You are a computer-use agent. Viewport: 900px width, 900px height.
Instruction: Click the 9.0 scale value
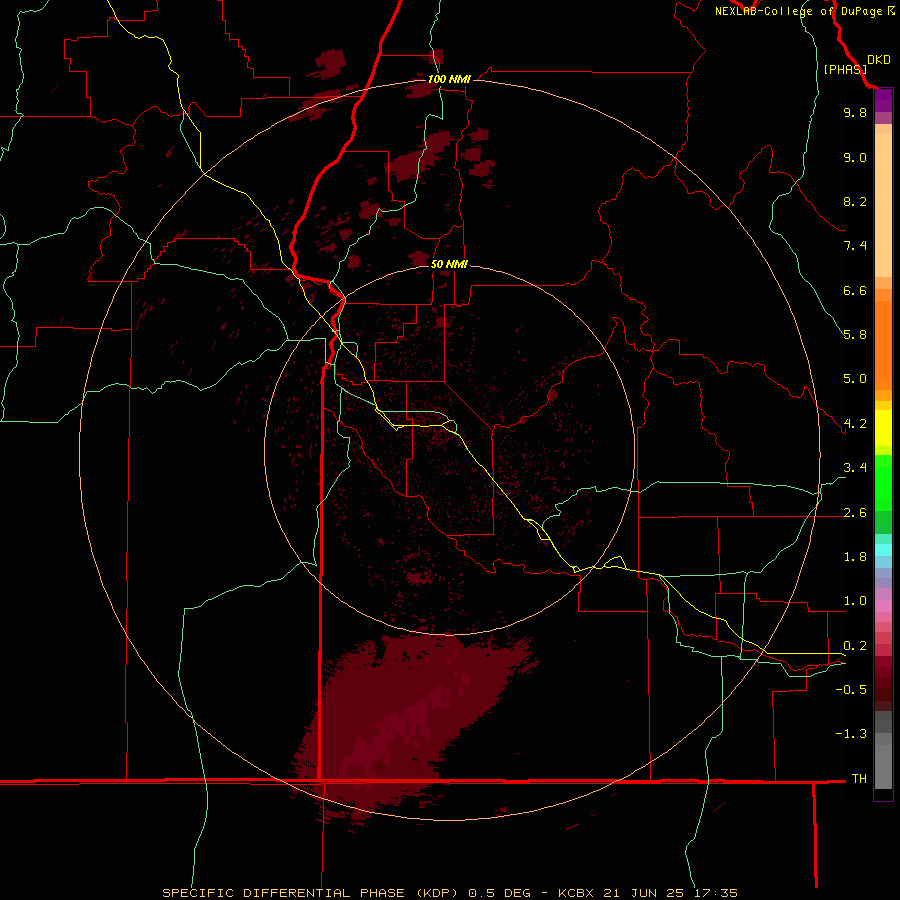[x=855, y=157]
